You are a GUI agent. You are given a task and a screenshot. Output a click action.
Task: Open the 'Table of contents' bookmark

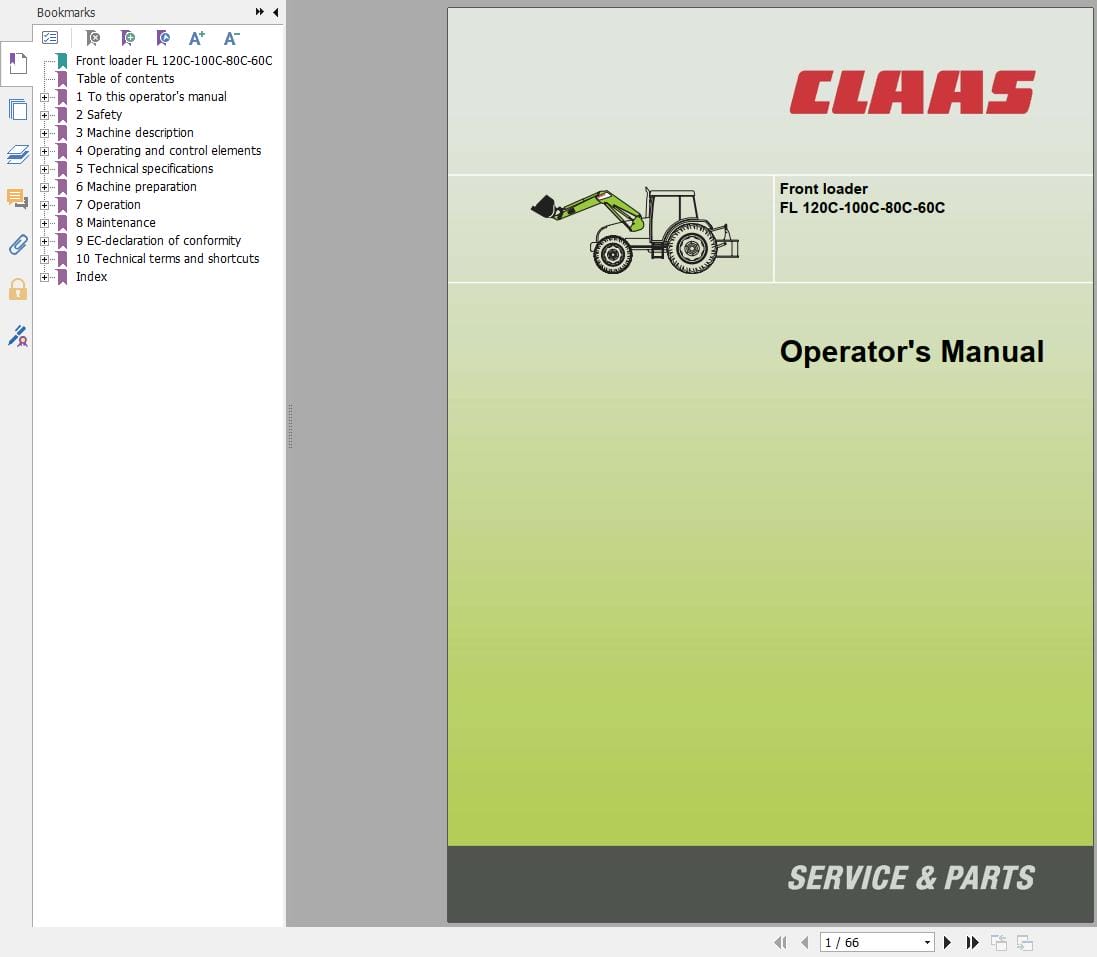pos(125,78)
